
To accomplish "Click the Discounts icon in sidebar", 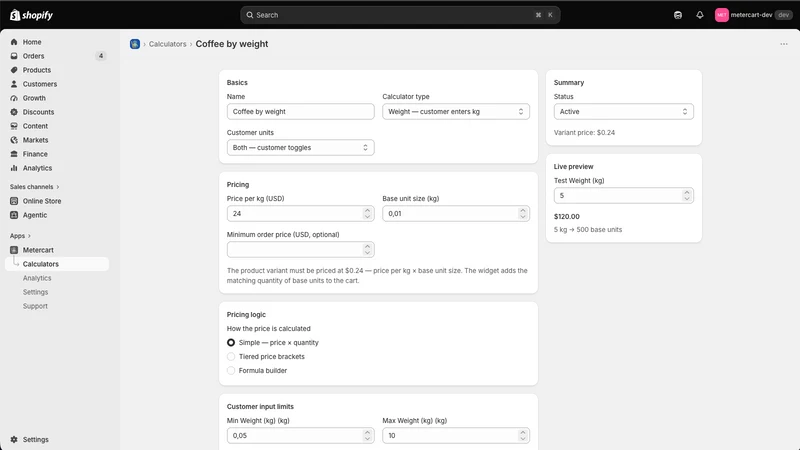I will point(14,112).
